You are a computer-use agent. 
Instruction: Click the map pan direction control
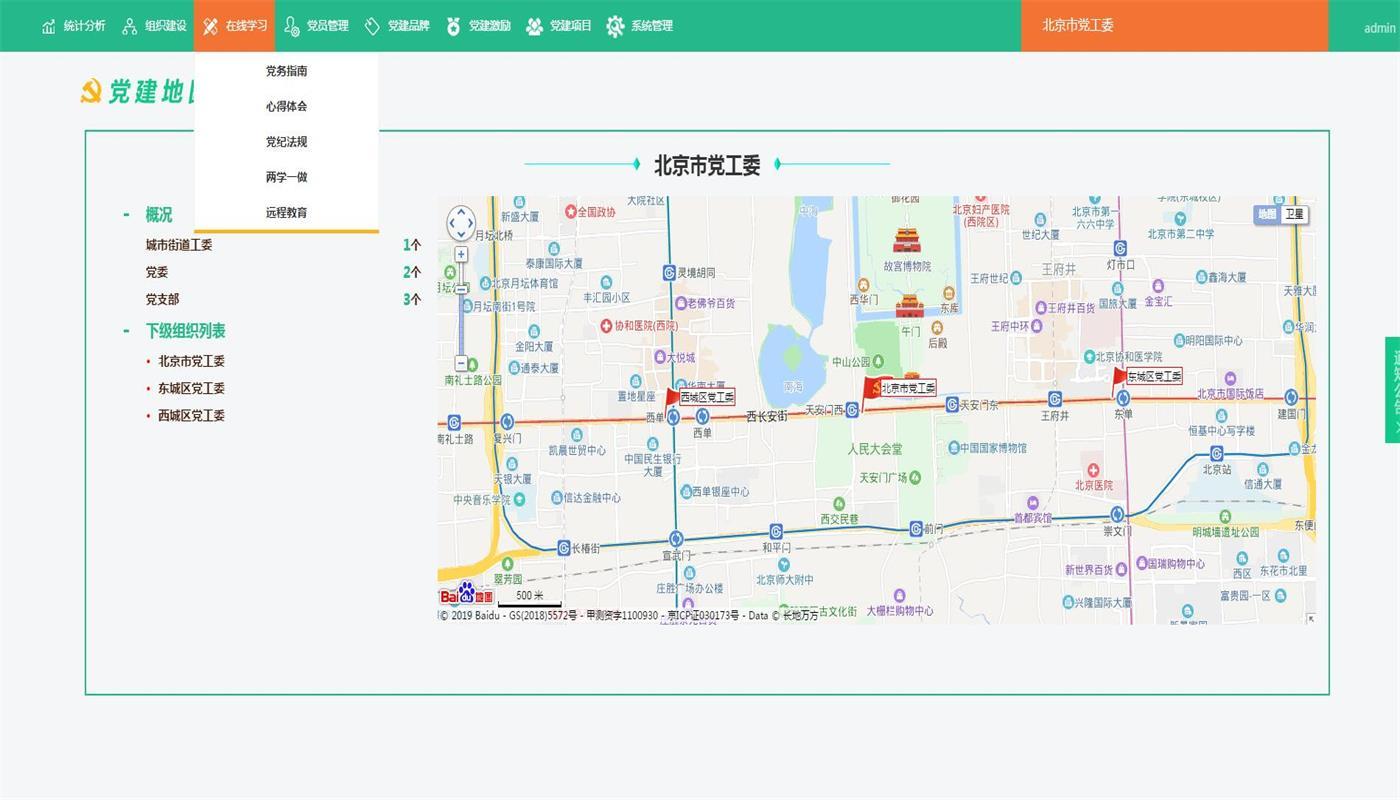tap(461, 224)
